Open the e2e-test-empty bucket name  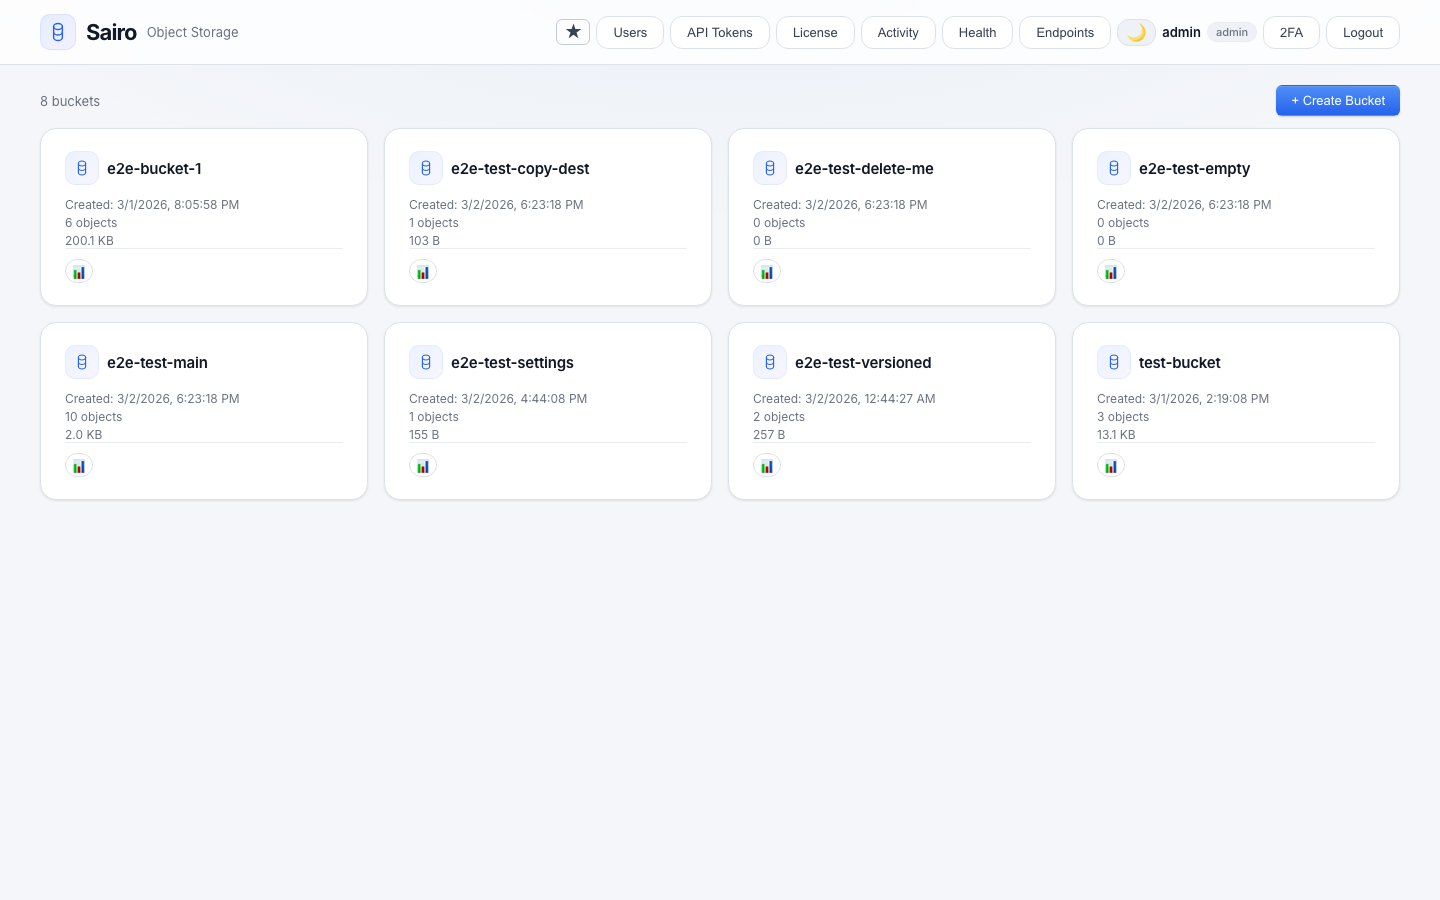1194,168
